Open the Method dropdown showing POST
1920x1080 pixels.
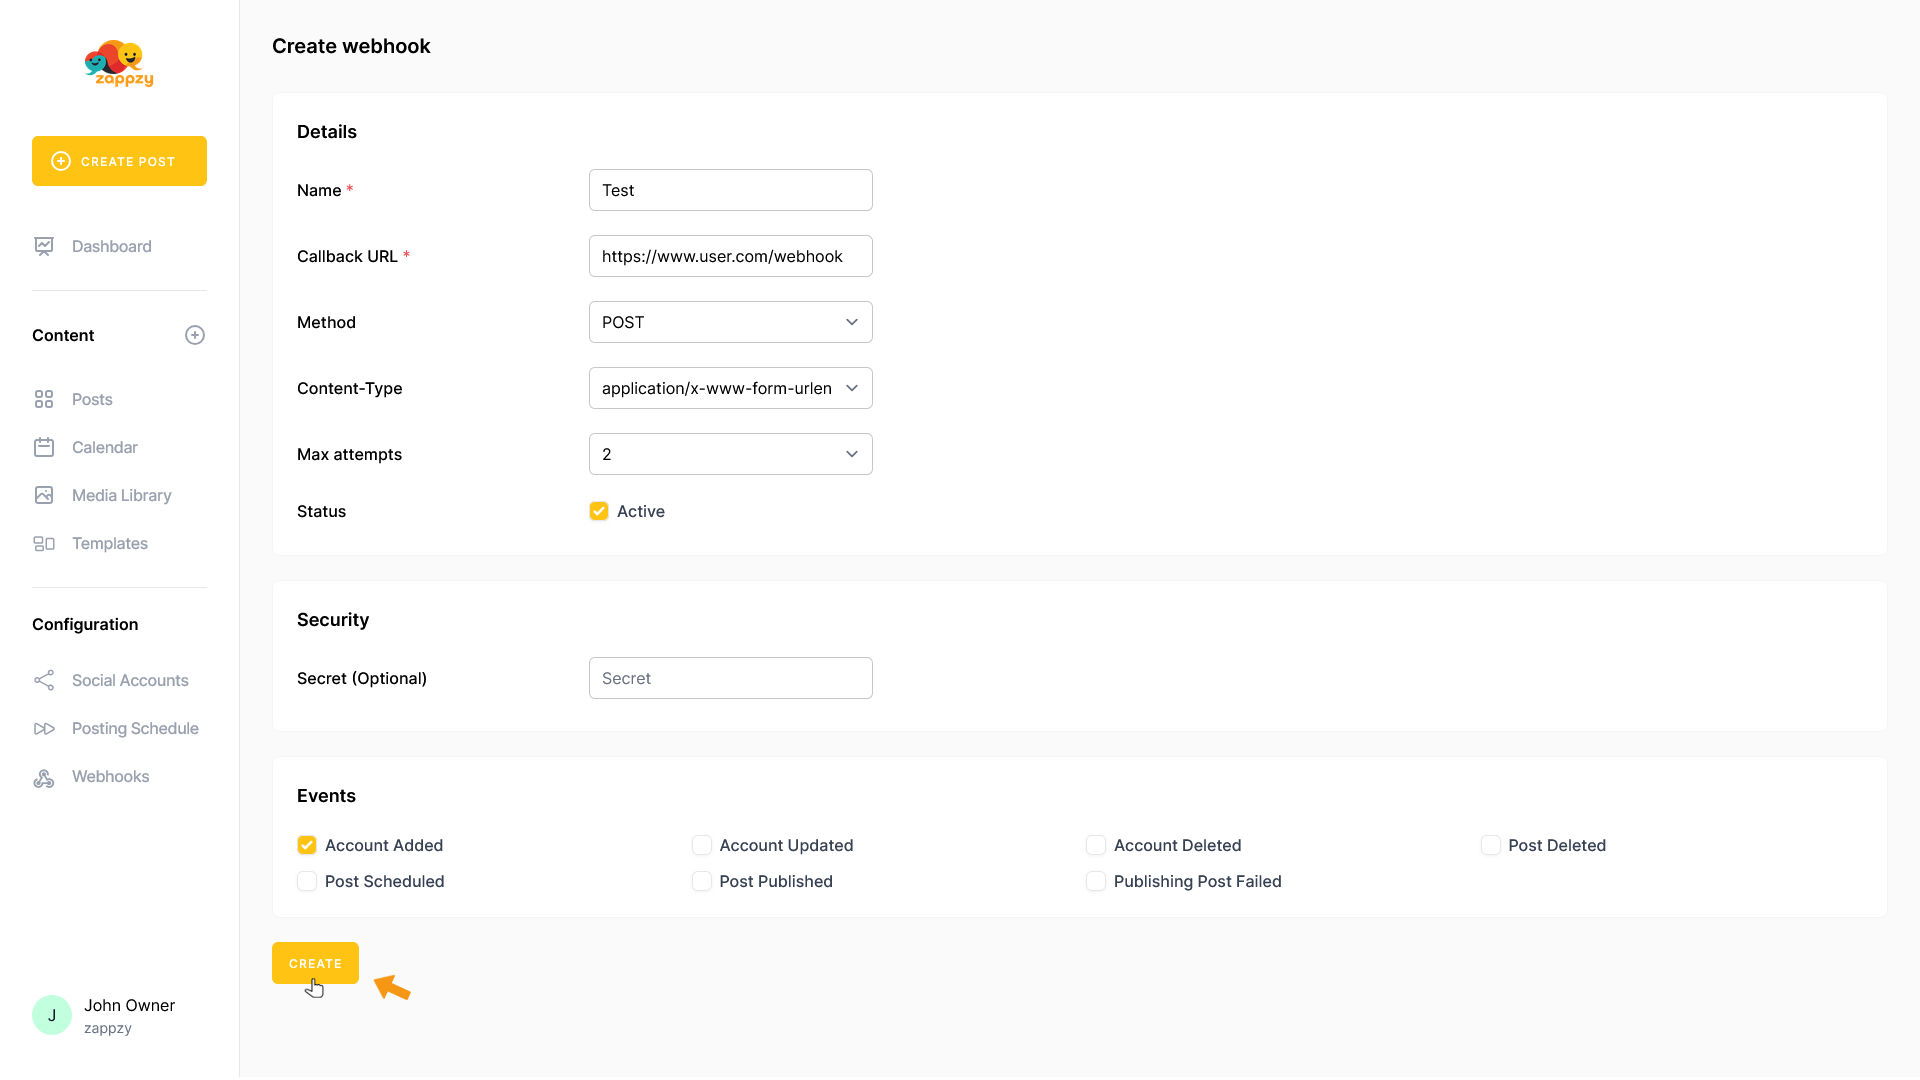pos(730,322)
